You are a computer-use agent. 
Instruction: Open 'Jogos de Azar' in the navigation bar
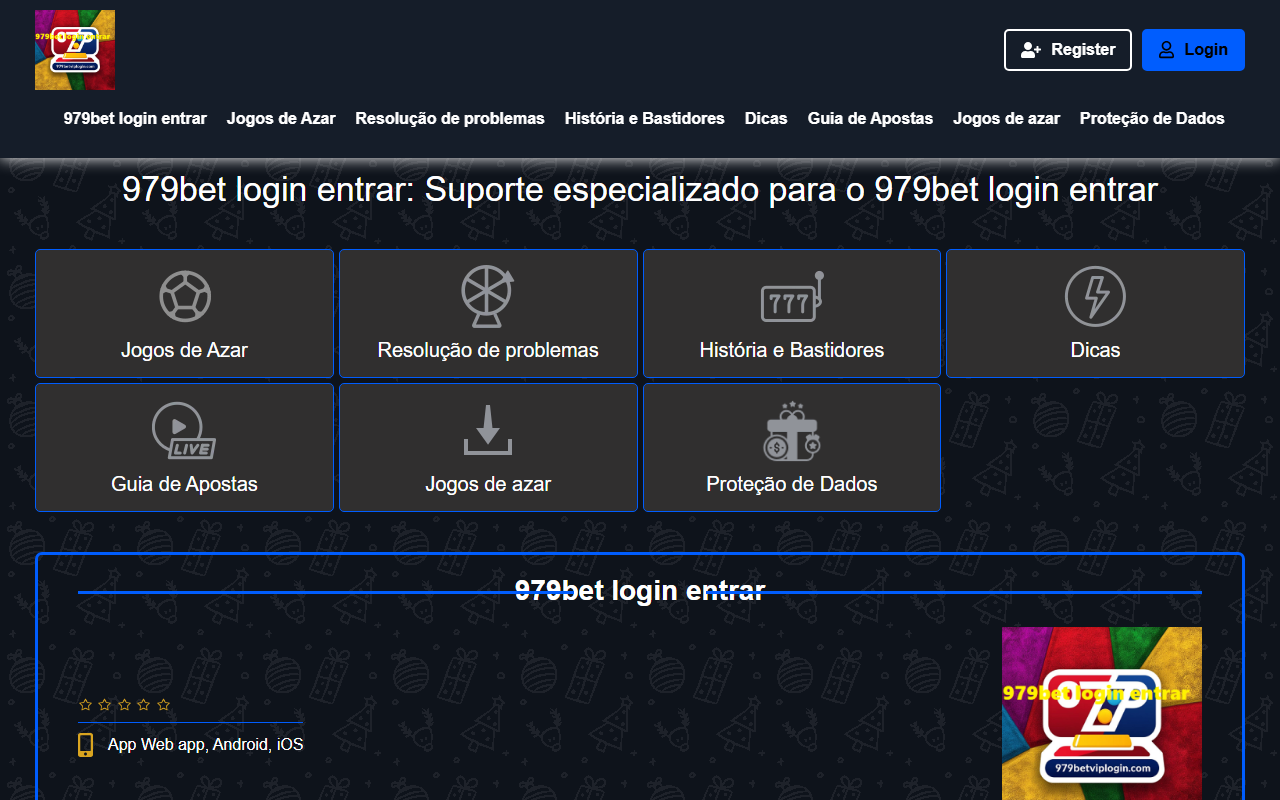click(281, 118)
